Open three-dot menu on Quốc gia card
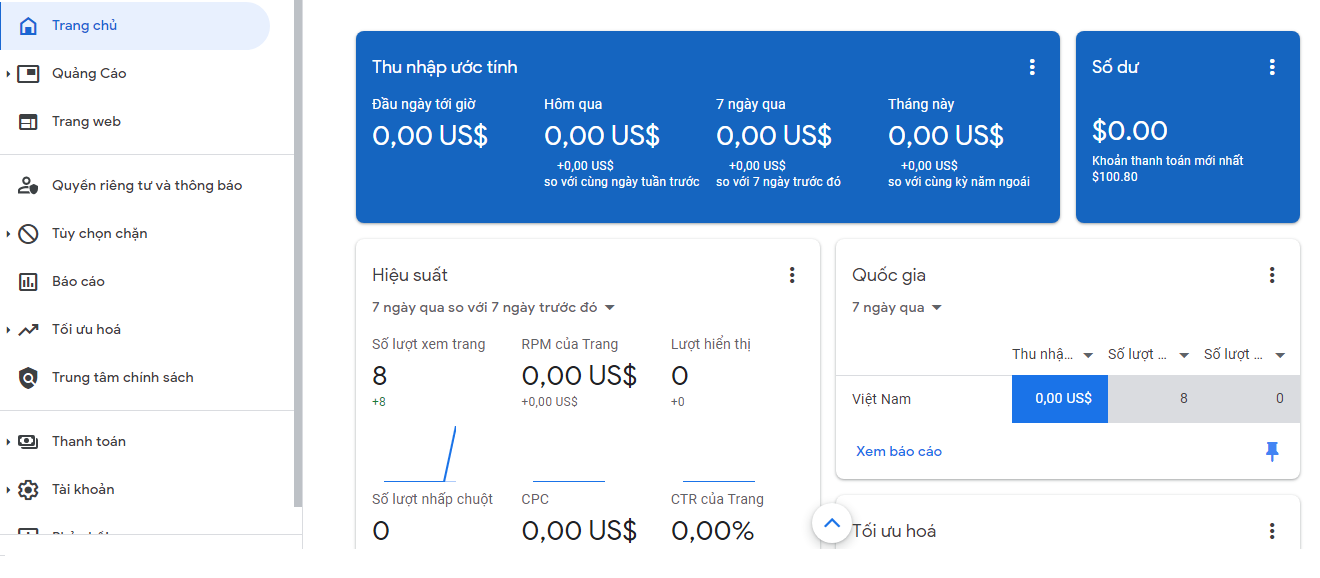Image resolution: width=1320 pixels, height=578 pixels. 1272,275
